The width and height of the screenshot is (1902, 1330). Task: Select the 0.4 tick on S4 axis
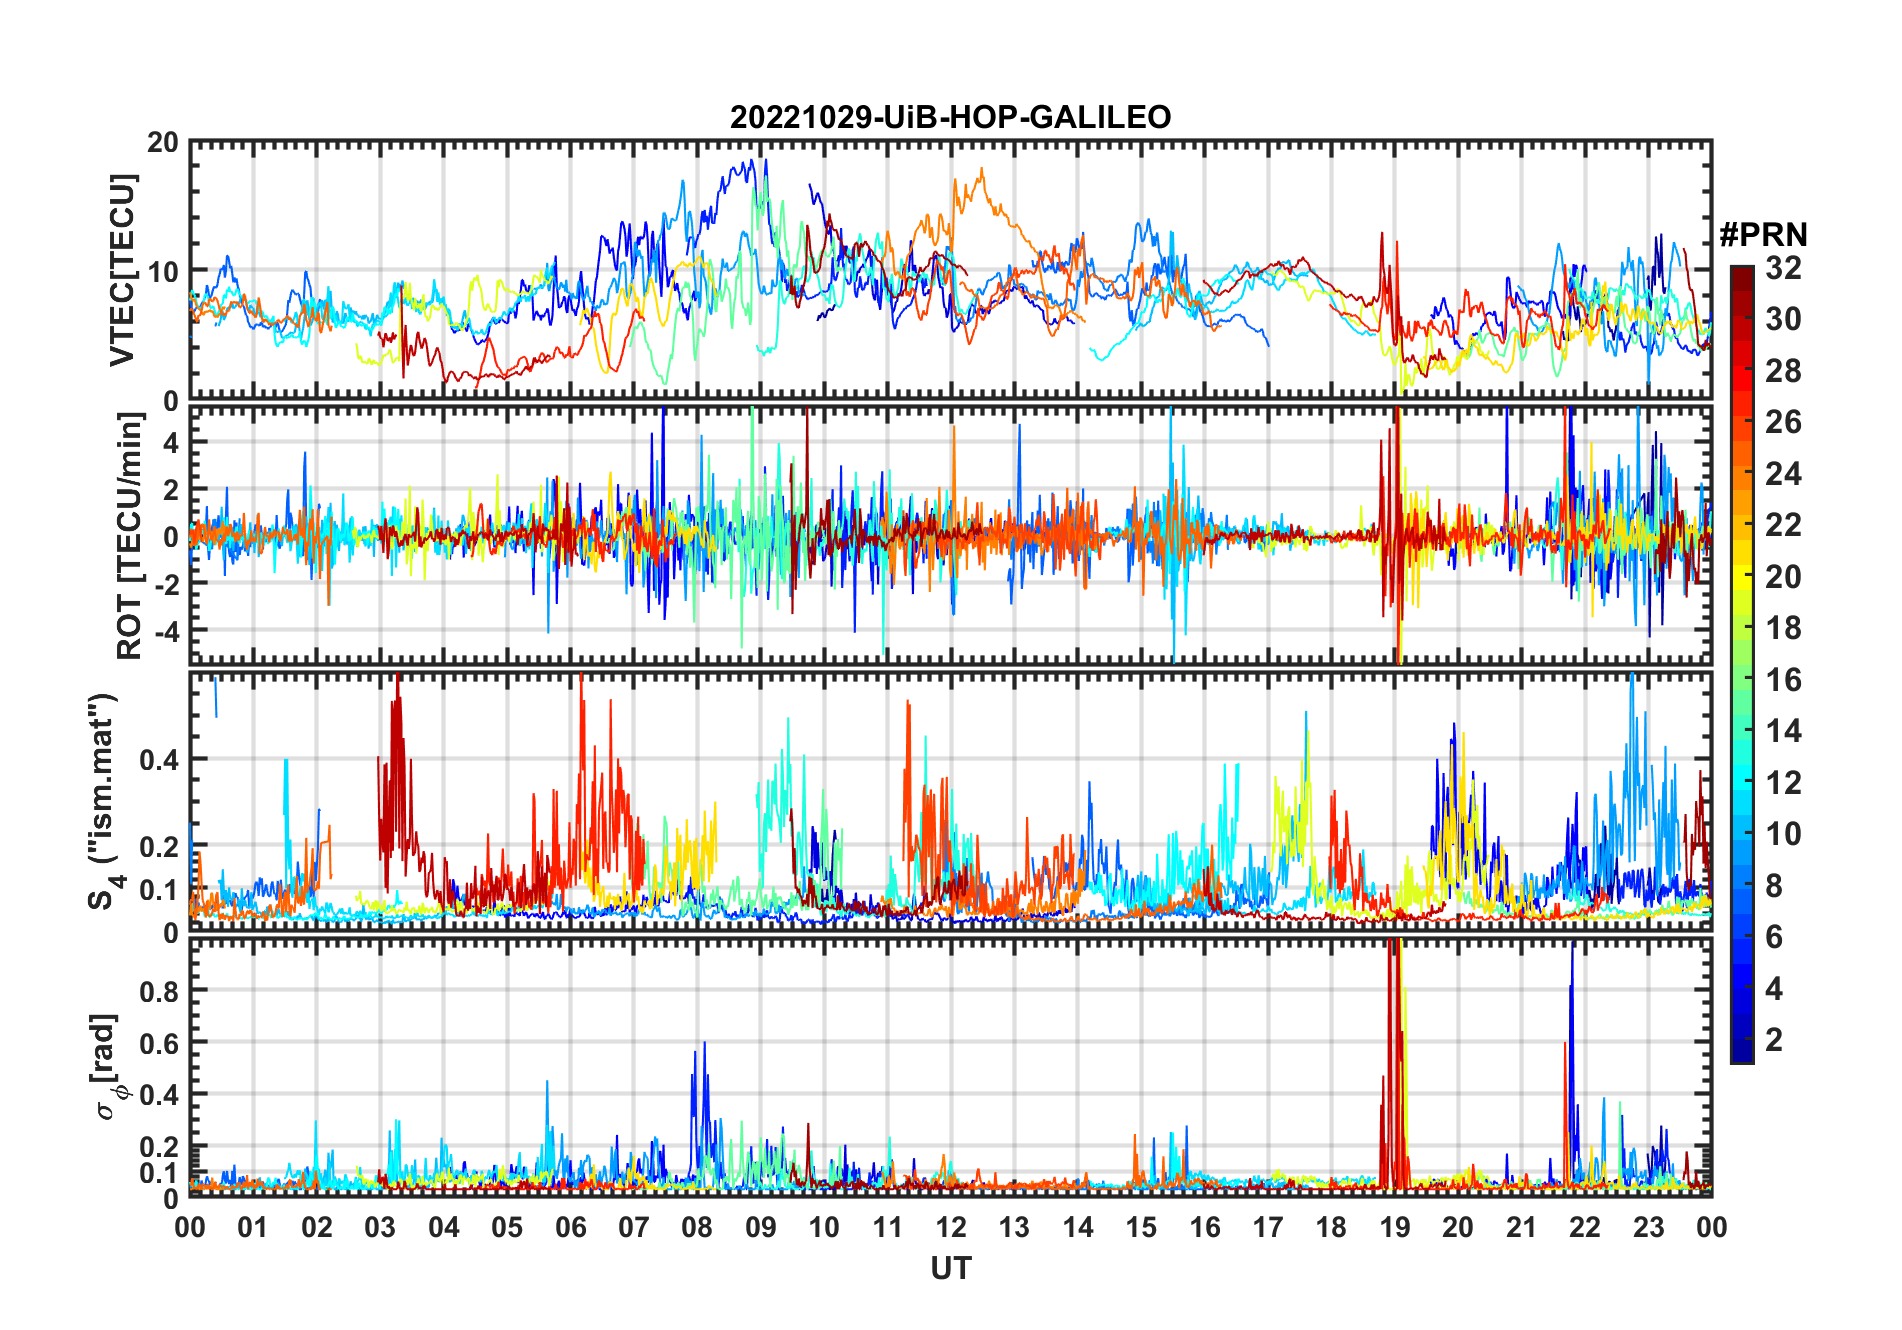click(x=160, y=760)
